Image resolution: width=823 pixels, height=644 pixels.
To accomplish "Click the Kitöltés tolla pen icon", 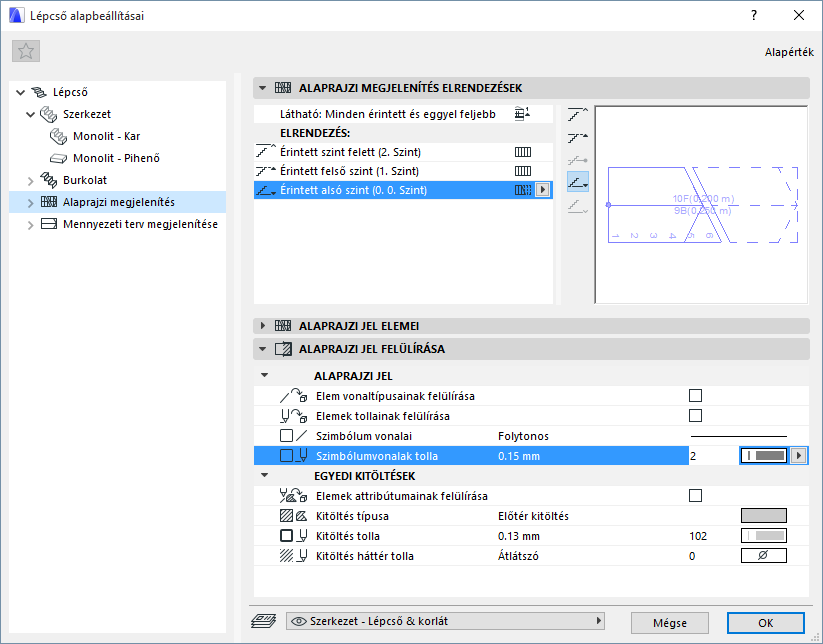I will (293, 536).
